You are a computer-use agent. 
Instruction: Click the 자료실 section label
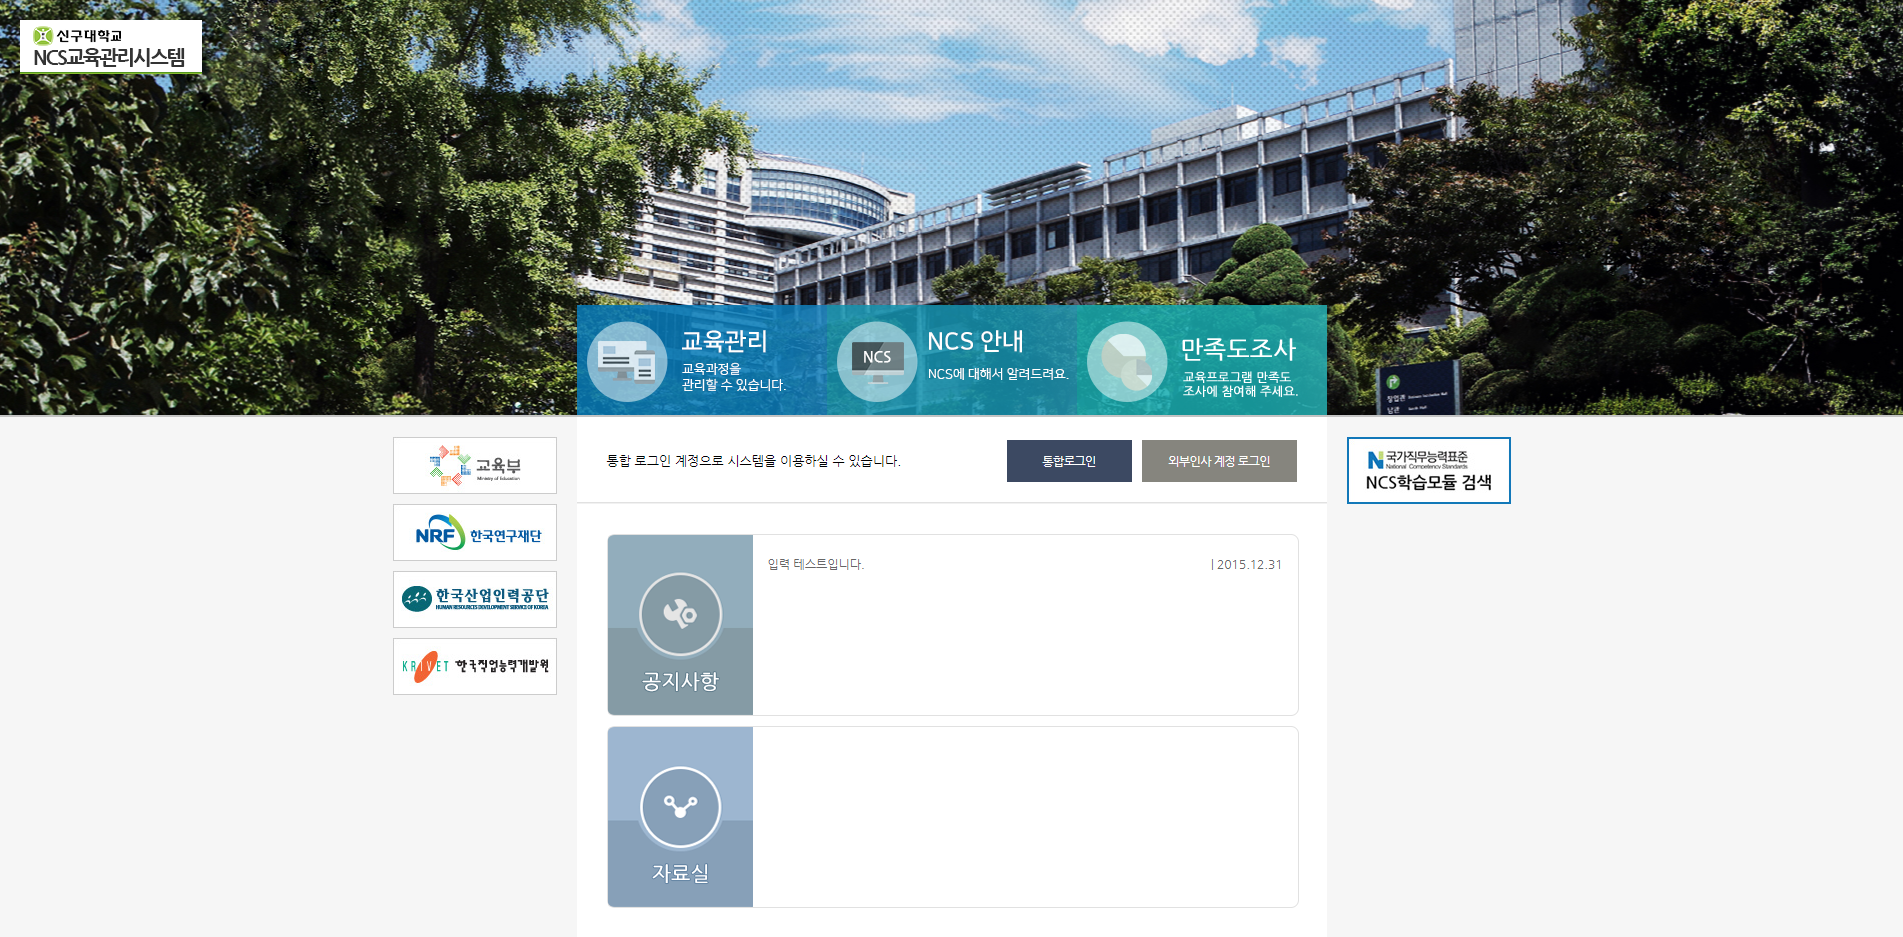(680, 874)
